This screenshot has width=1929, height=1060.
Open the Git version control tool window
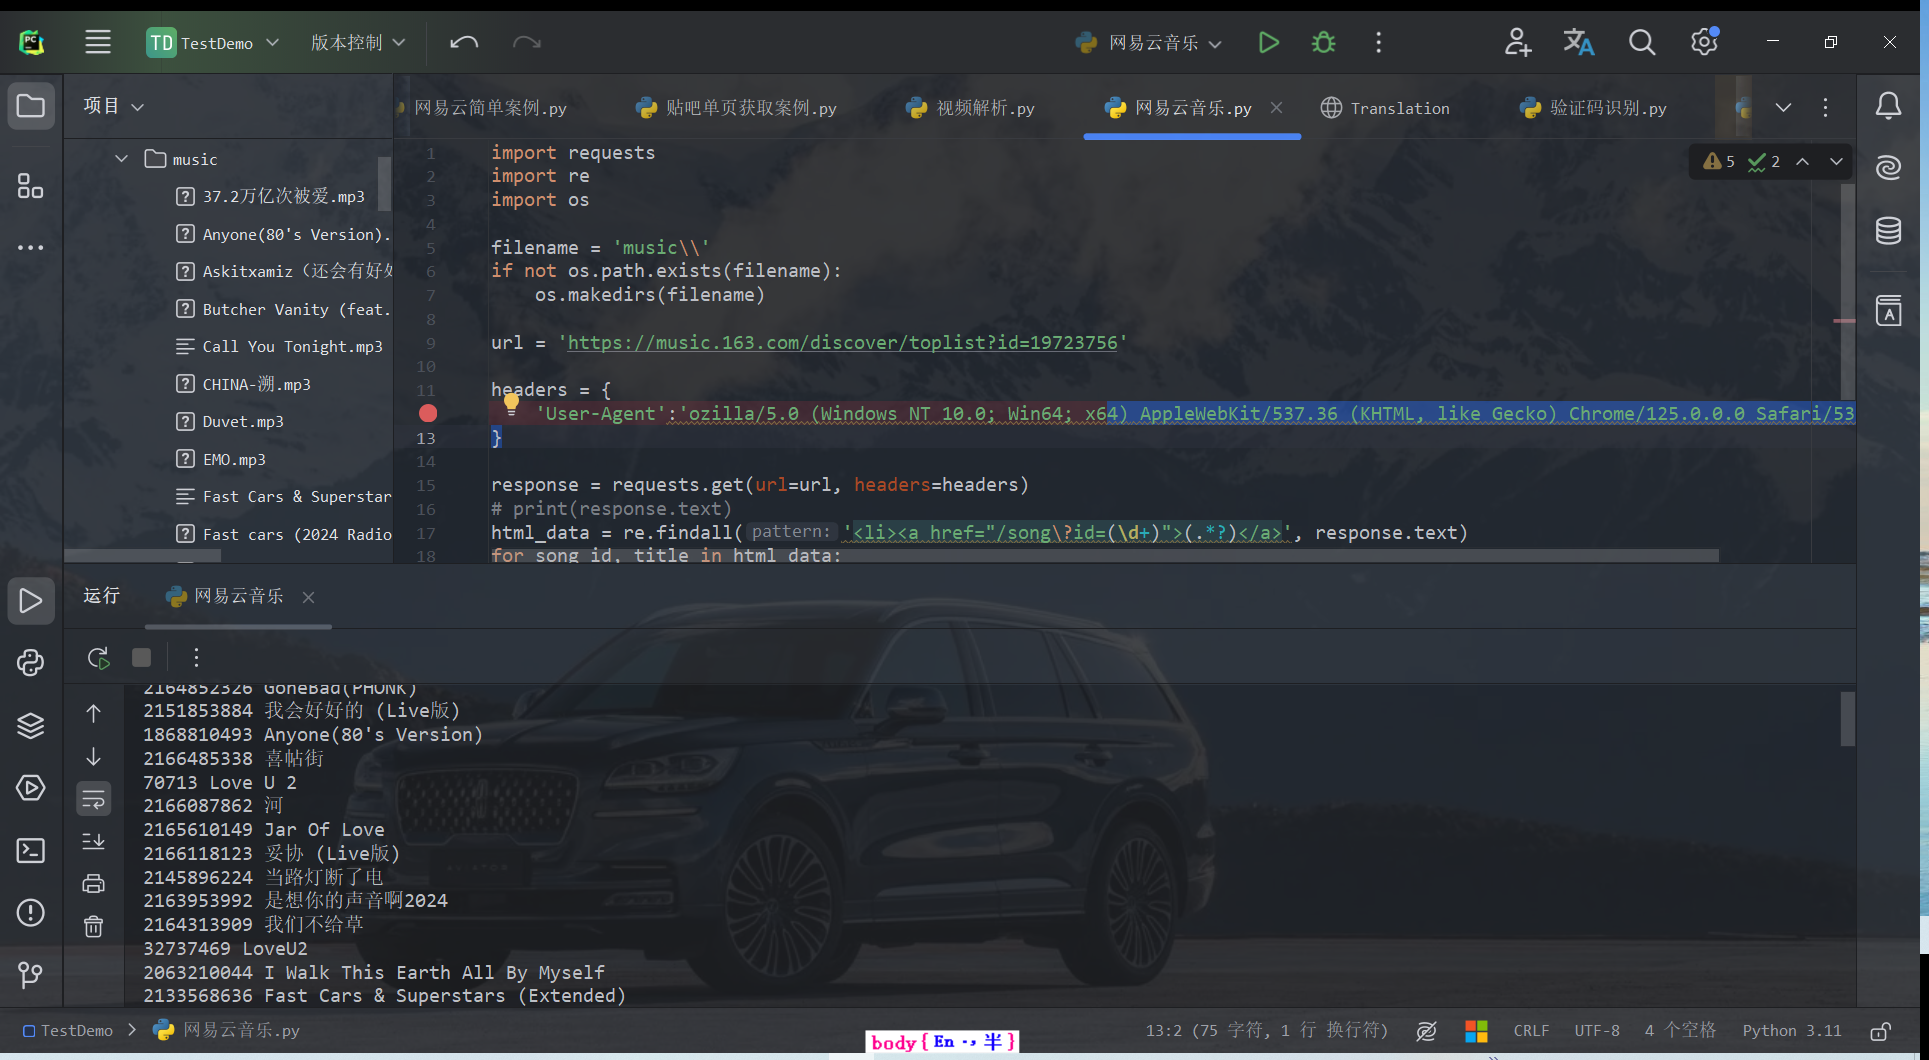click(31, 974)
